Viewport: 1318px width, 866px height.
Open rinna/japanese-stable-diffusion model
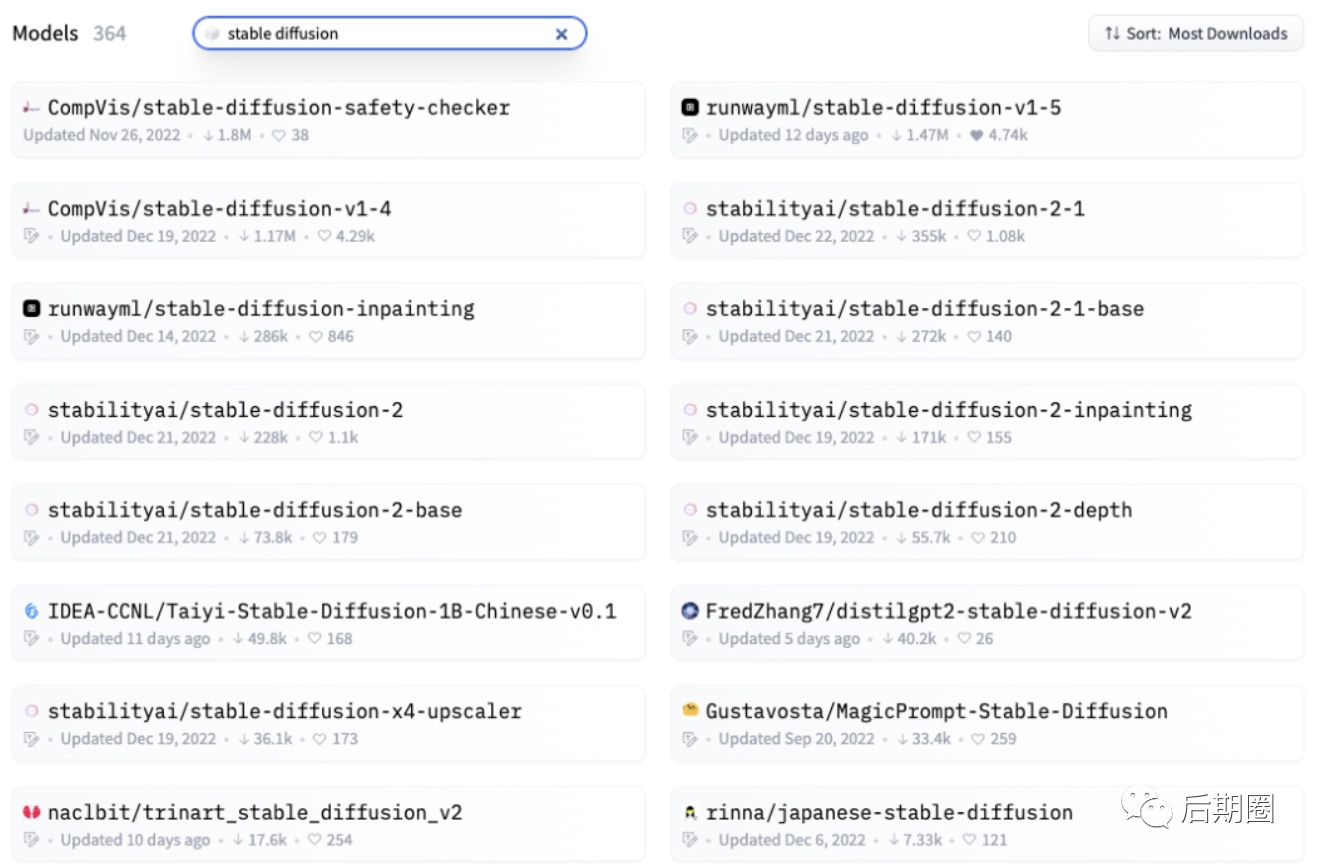click(x=986, y=824)
